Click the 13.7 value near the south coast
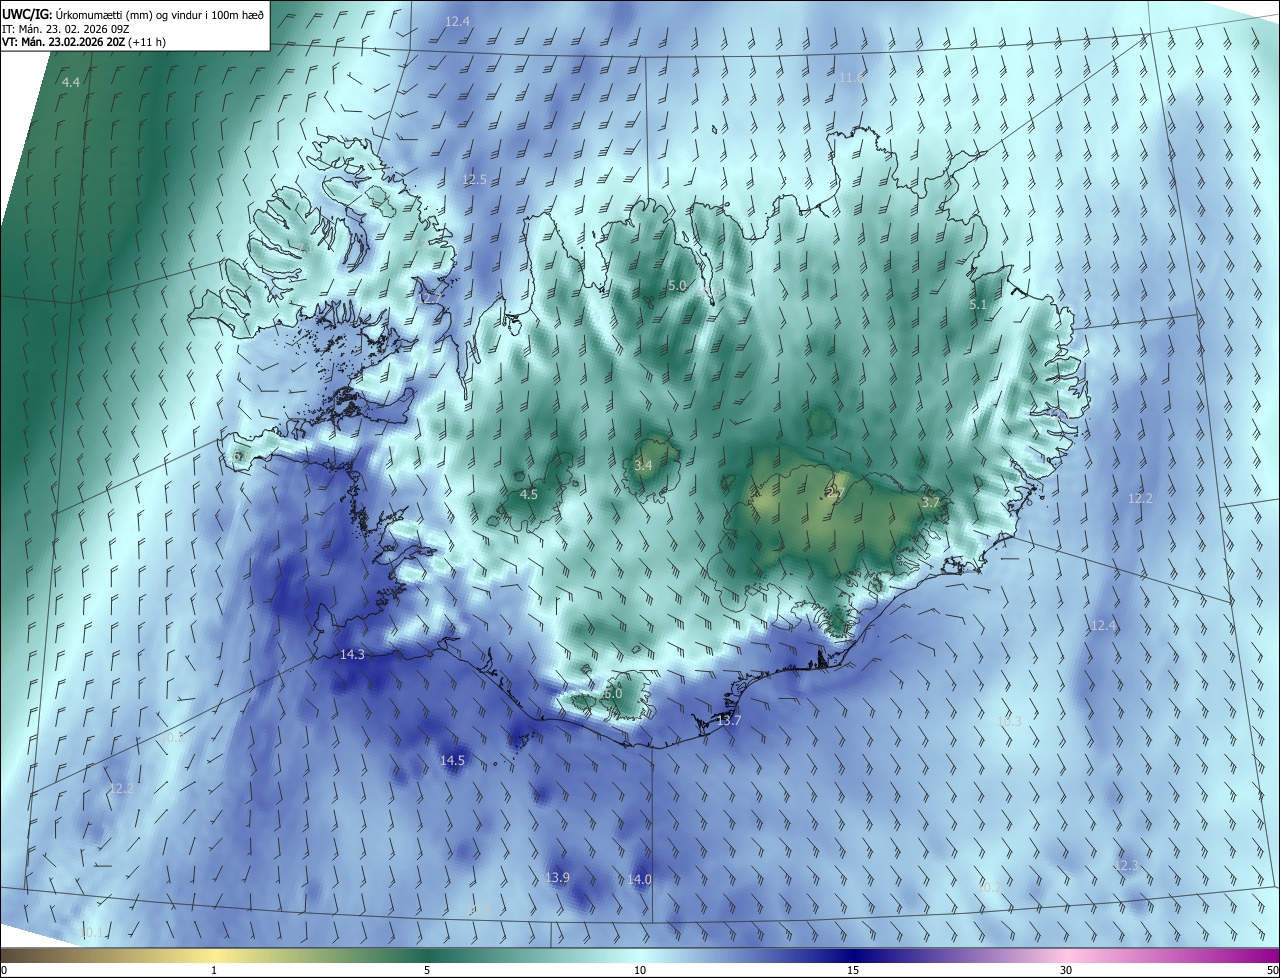1280x978 pixels. [x=729, y=721]
